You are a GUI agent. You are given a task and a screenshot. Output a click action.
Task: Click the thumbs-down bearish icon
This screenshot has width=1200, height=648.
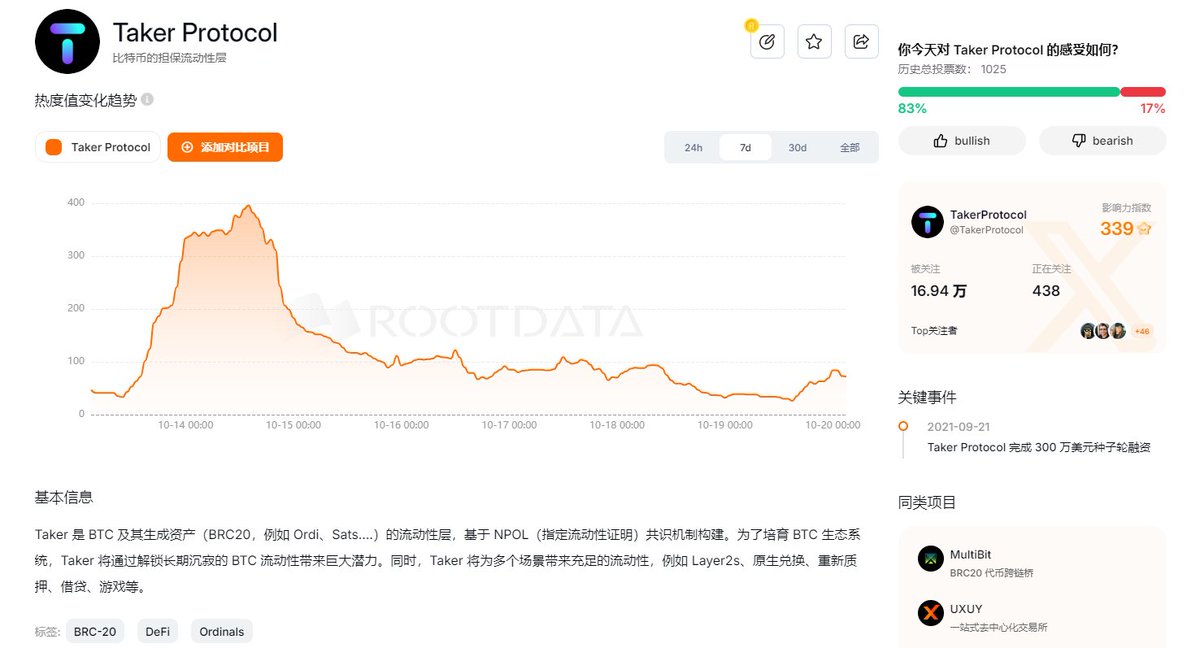pyautogui.click(x=1078, y=141)
